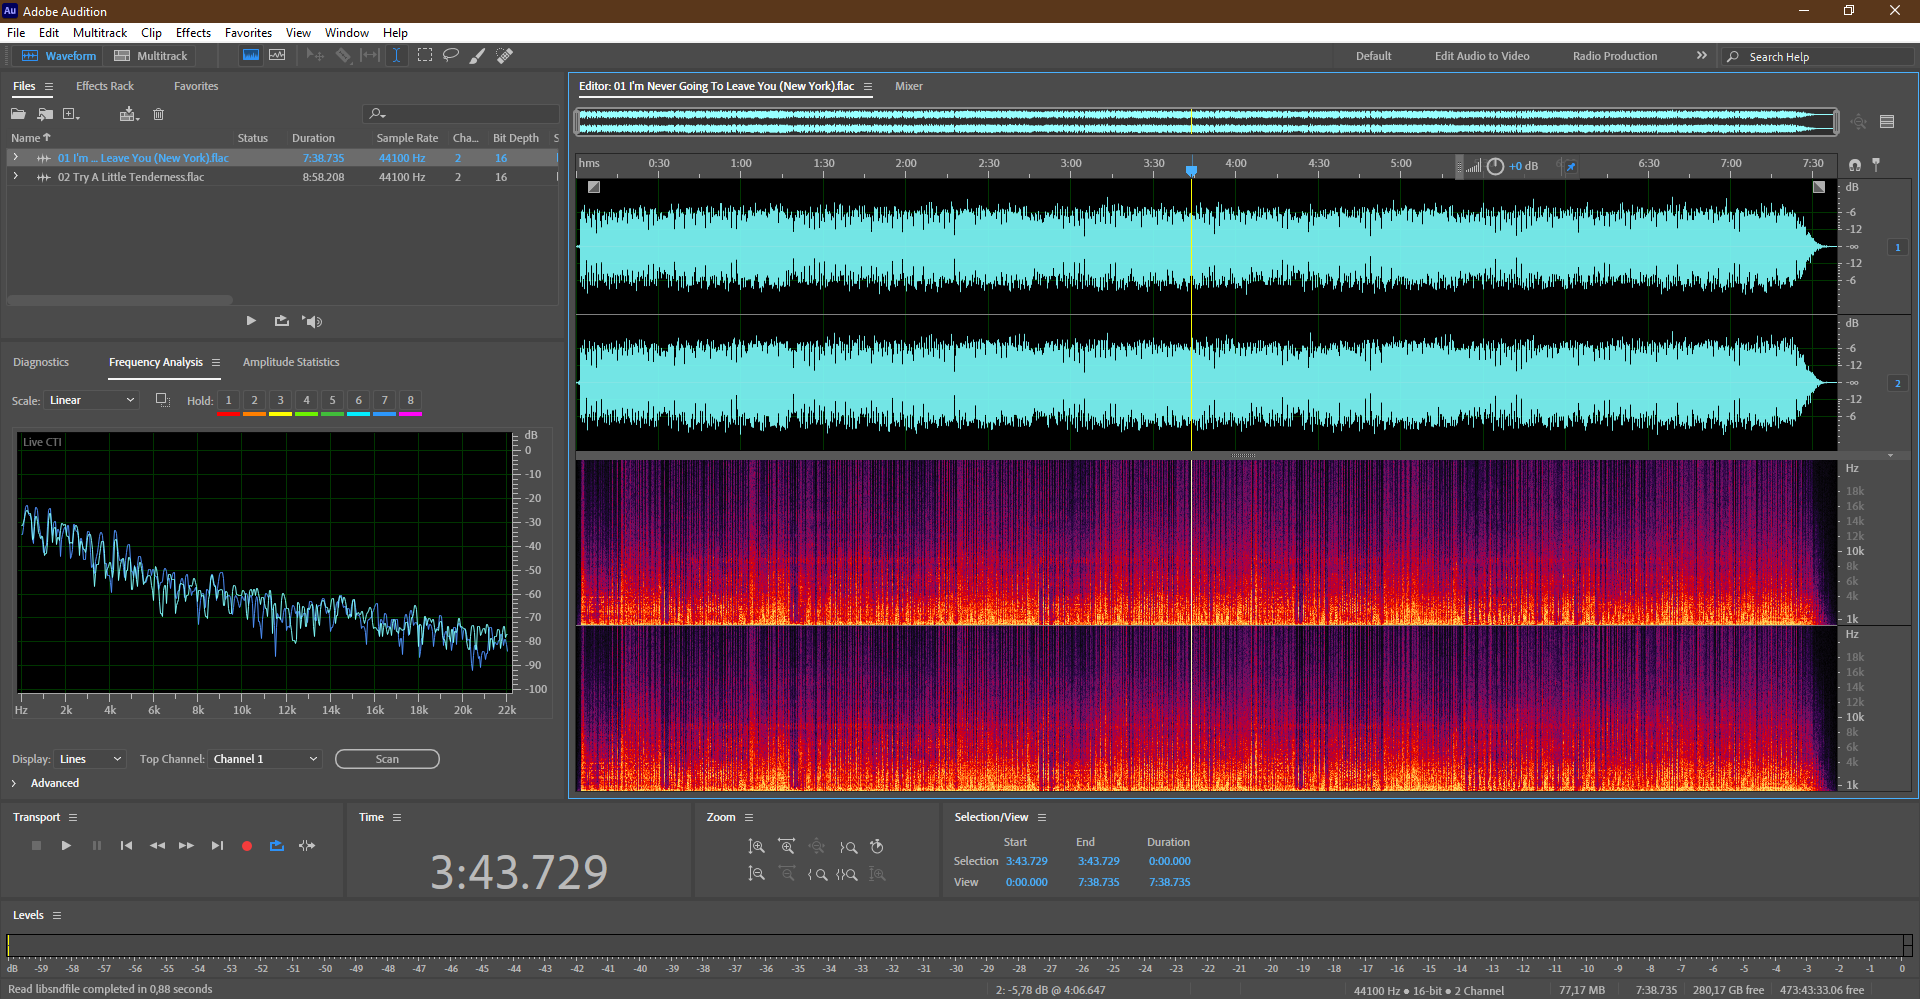Toggle Hold button 1
This screenshot has width=1920, height=999.
pyautogui.click(x=228, y=401)
